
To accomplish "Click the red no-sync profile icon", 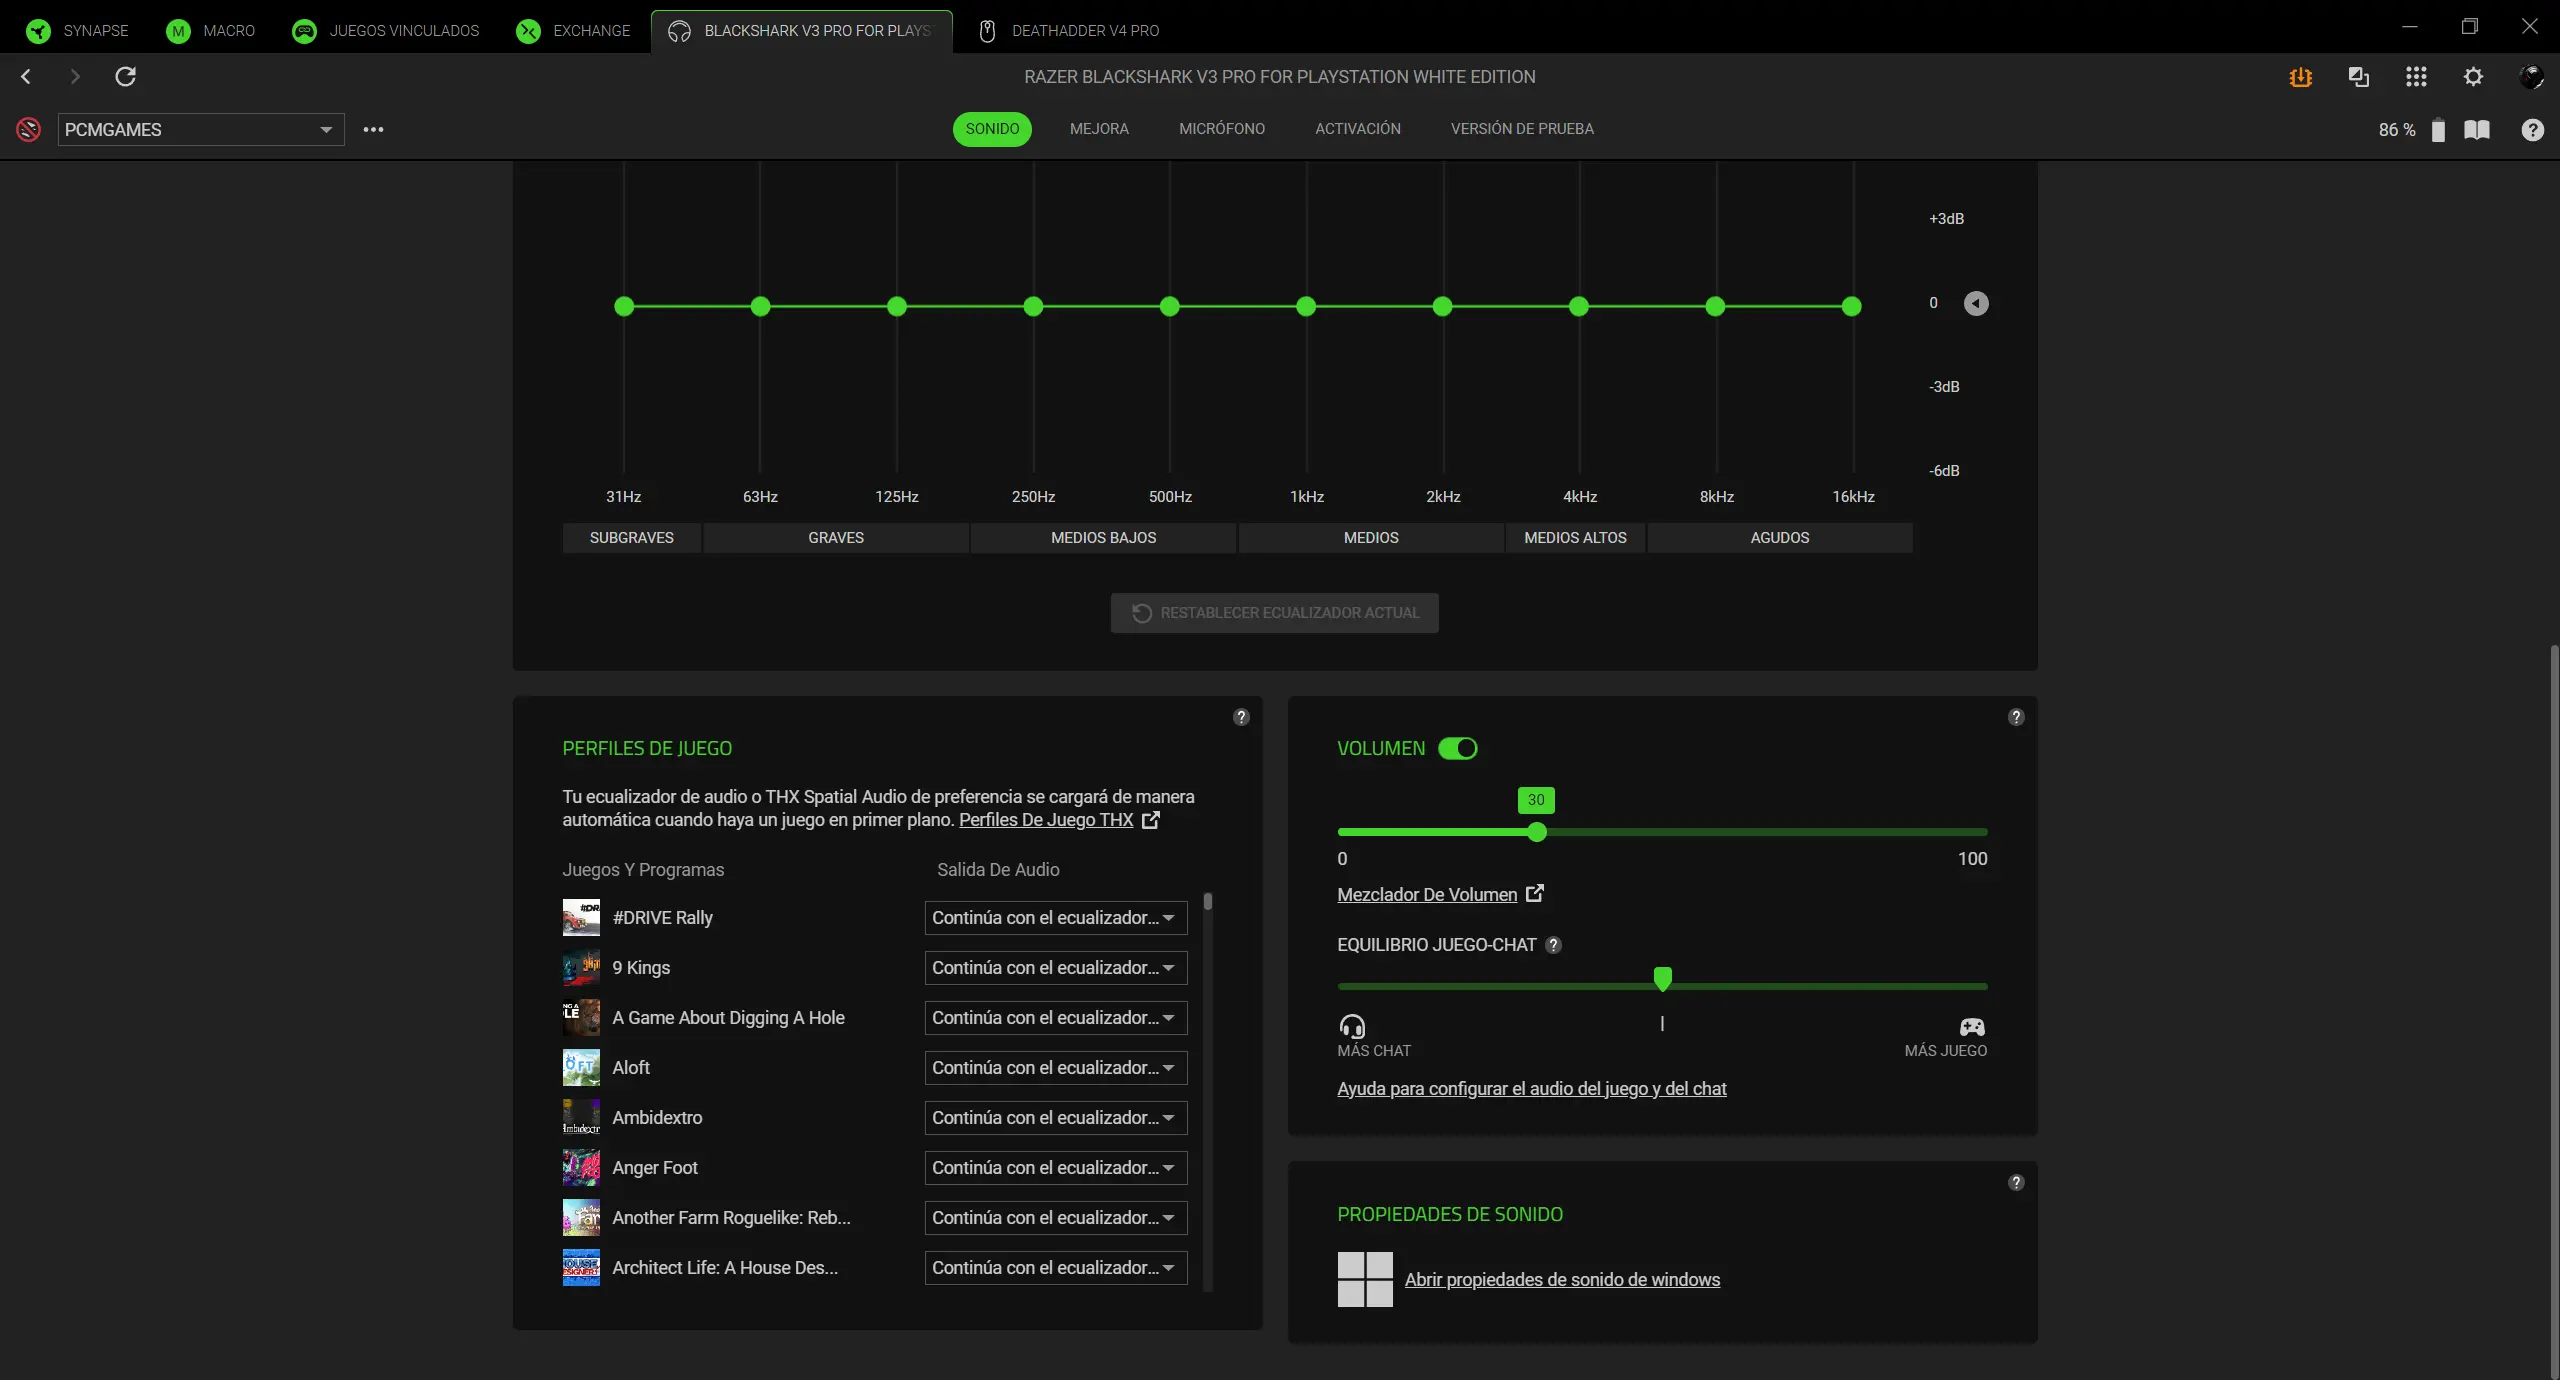I will (x=29, y=130).
